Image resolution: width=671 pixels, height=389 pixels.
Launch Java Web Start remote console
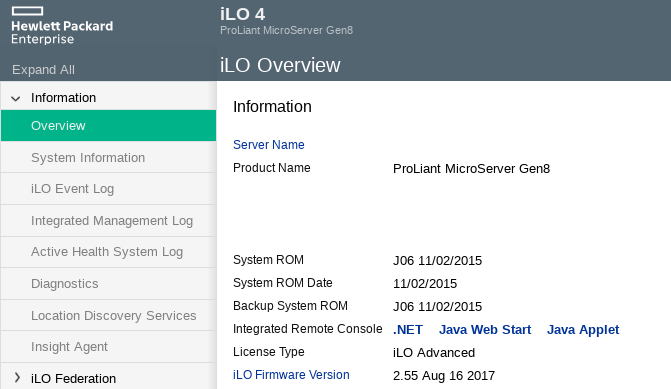pyautogui.click(x=485, y=330)
